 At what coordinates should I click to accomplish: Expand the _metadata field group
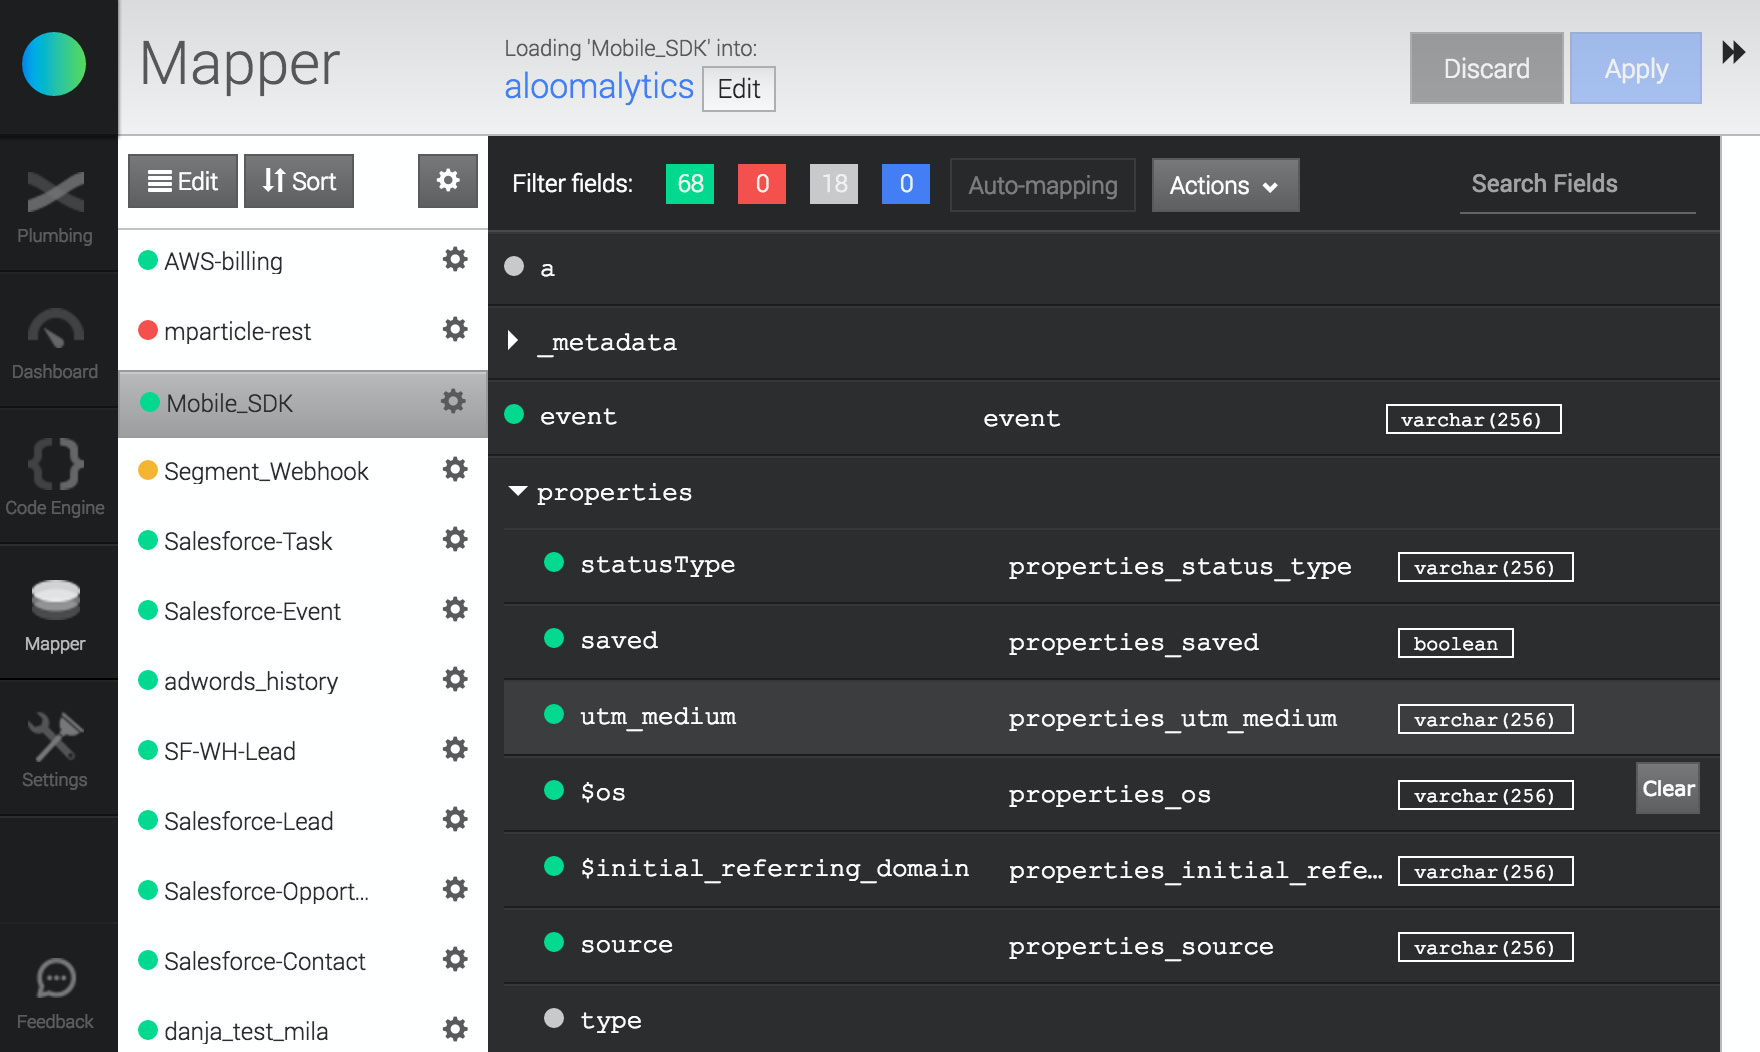click(513, 341)
